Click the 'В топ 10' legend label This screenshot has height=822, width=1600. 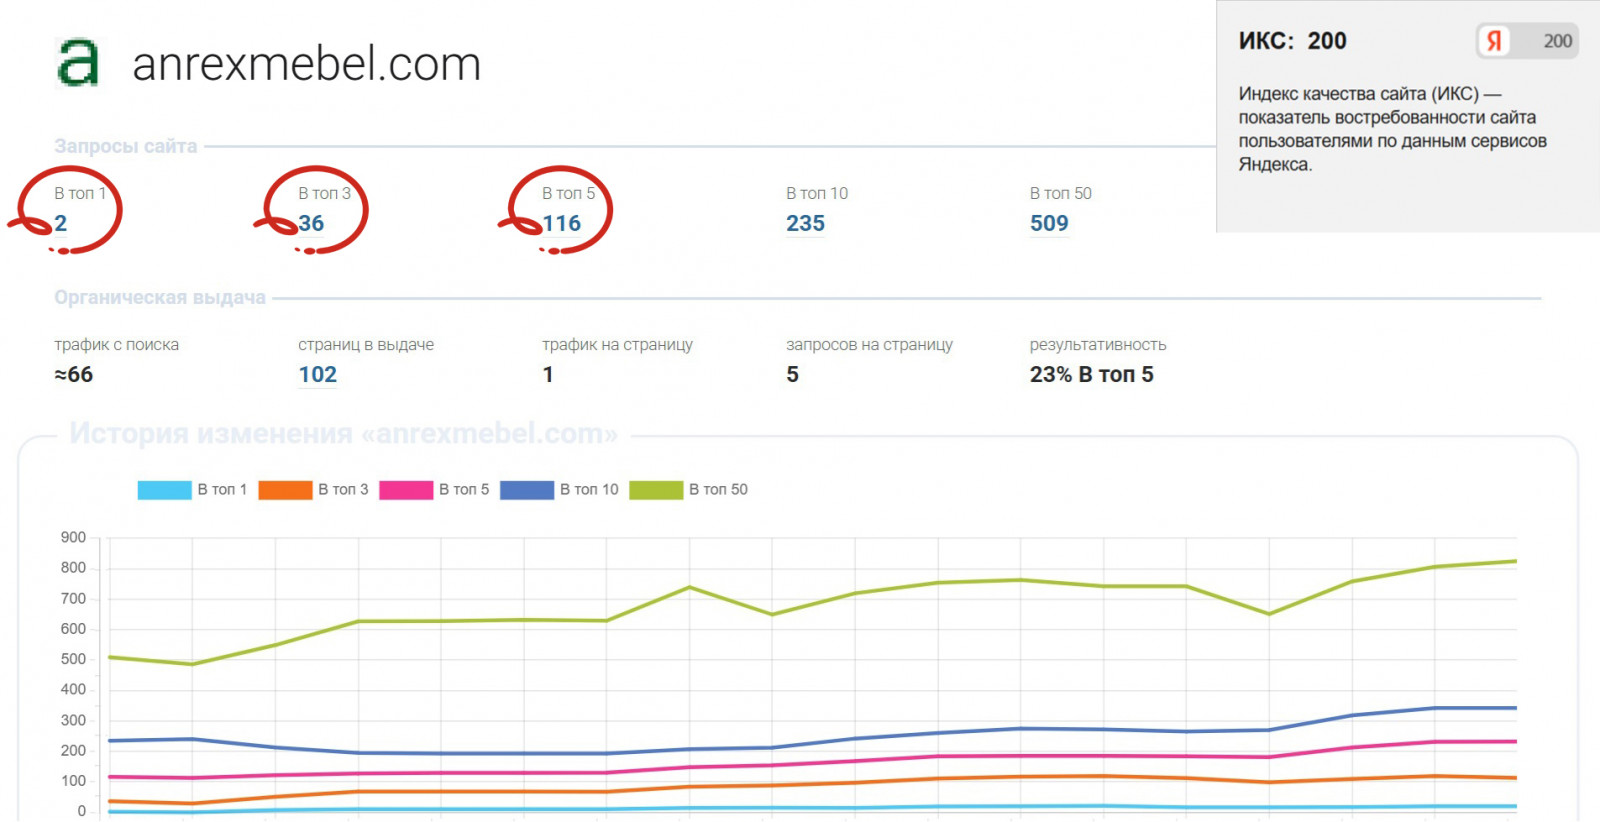click(x=589, y=490)
